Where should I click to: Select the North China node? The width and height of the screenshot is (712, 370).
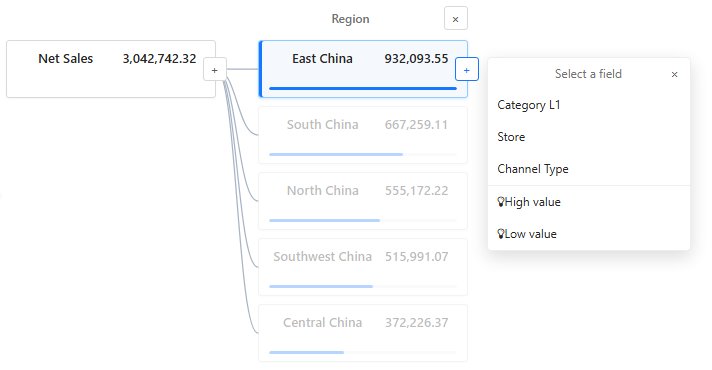tap(362, 201)
